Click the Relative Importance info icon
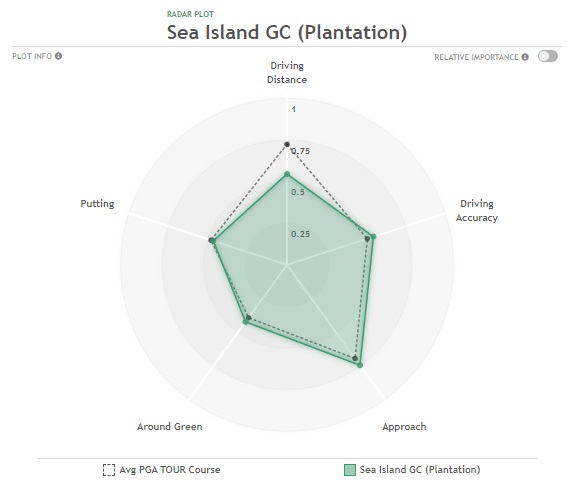This screenshot has height=494, width=587. coord(525,57)
